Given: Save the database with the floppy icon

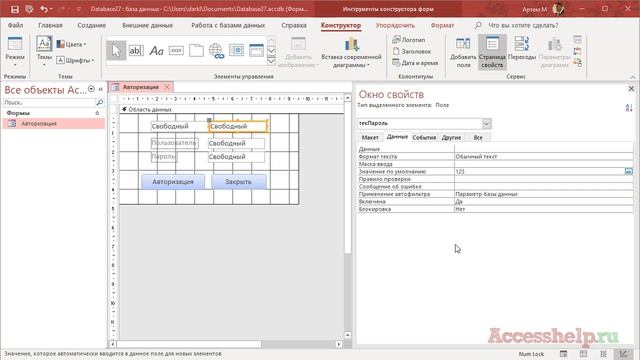Looking at the screenshot, I should coord(15,9).
